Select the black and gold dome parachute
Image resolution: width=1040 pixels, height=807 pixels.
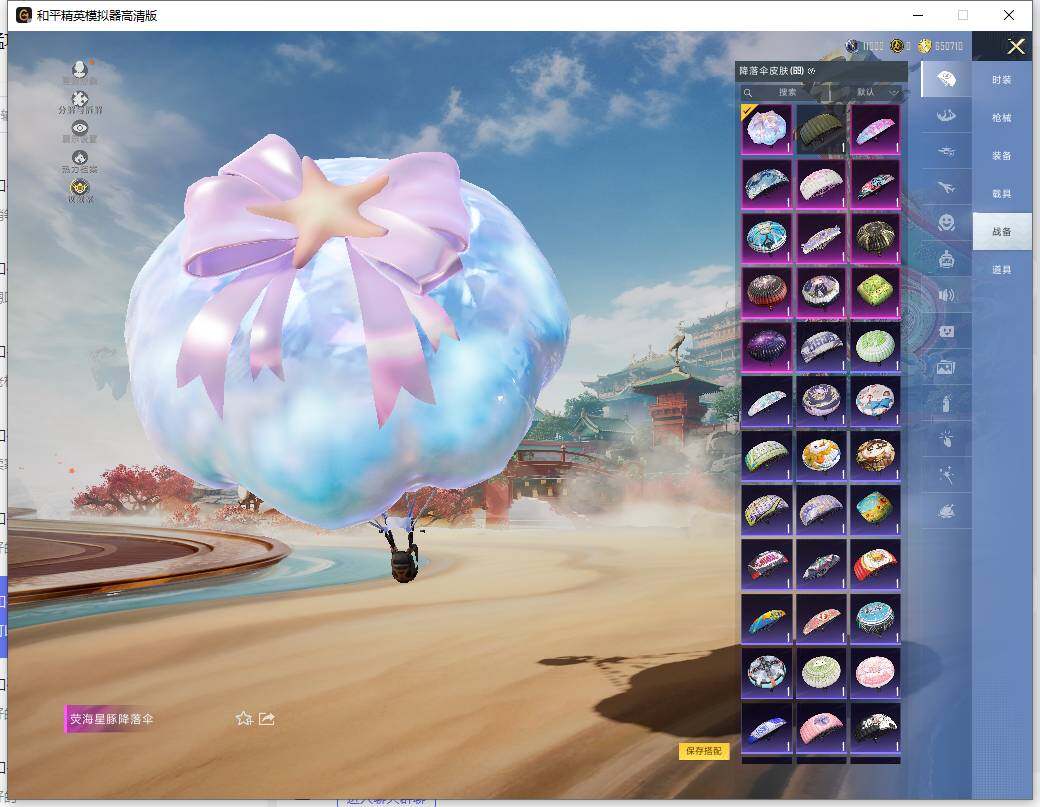pyautogui.click(x=875, y=237)
